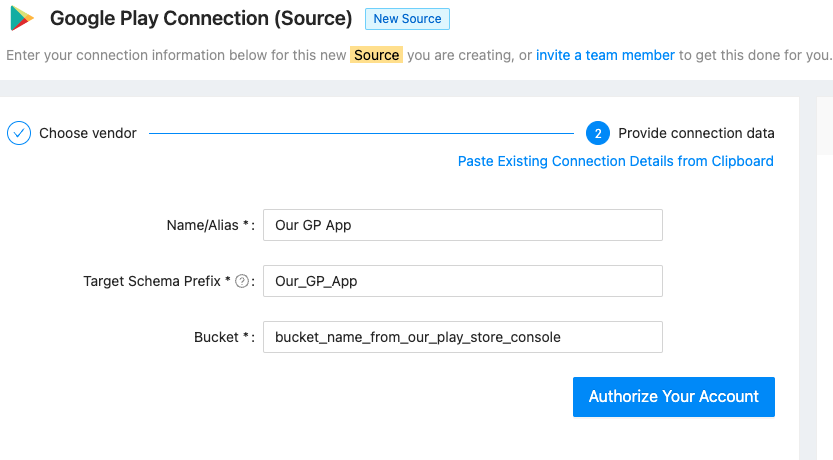Click the New Source badge
This screenshot has height=460, width=833.
(407, 19)
